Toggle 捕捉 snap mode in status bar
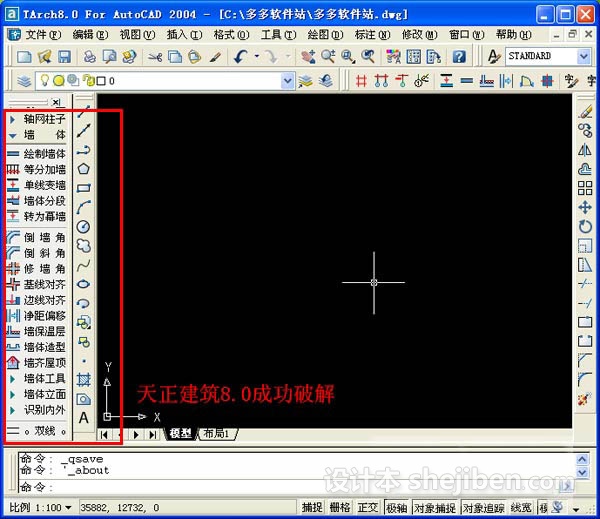The width and height of the screenshot is (600, 519). [x=312, y=508]
